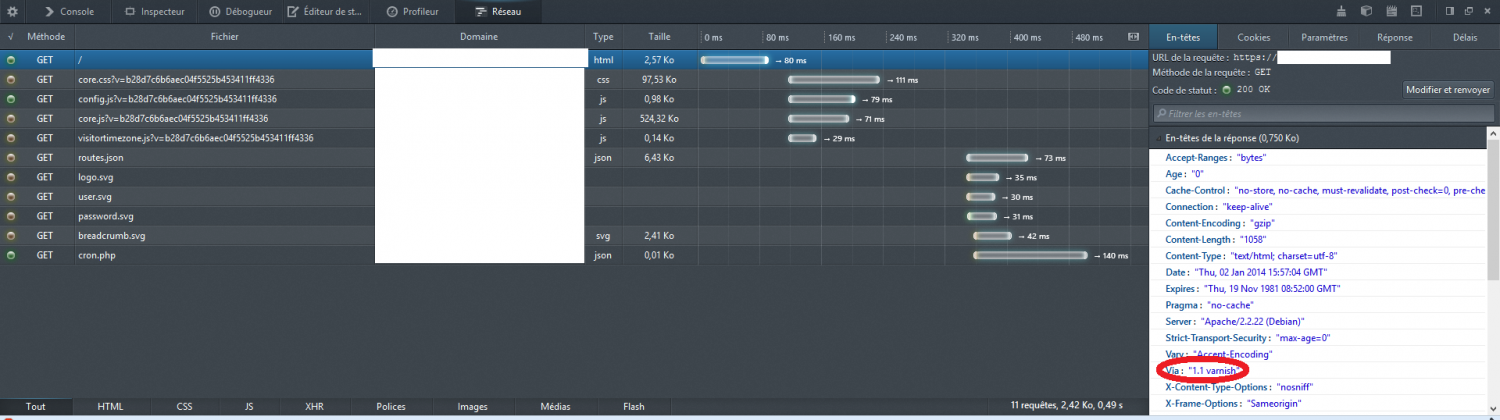Screen dimensions: 1500x420
Task: Dock developer tools to the side
Action: (1448, 12)
